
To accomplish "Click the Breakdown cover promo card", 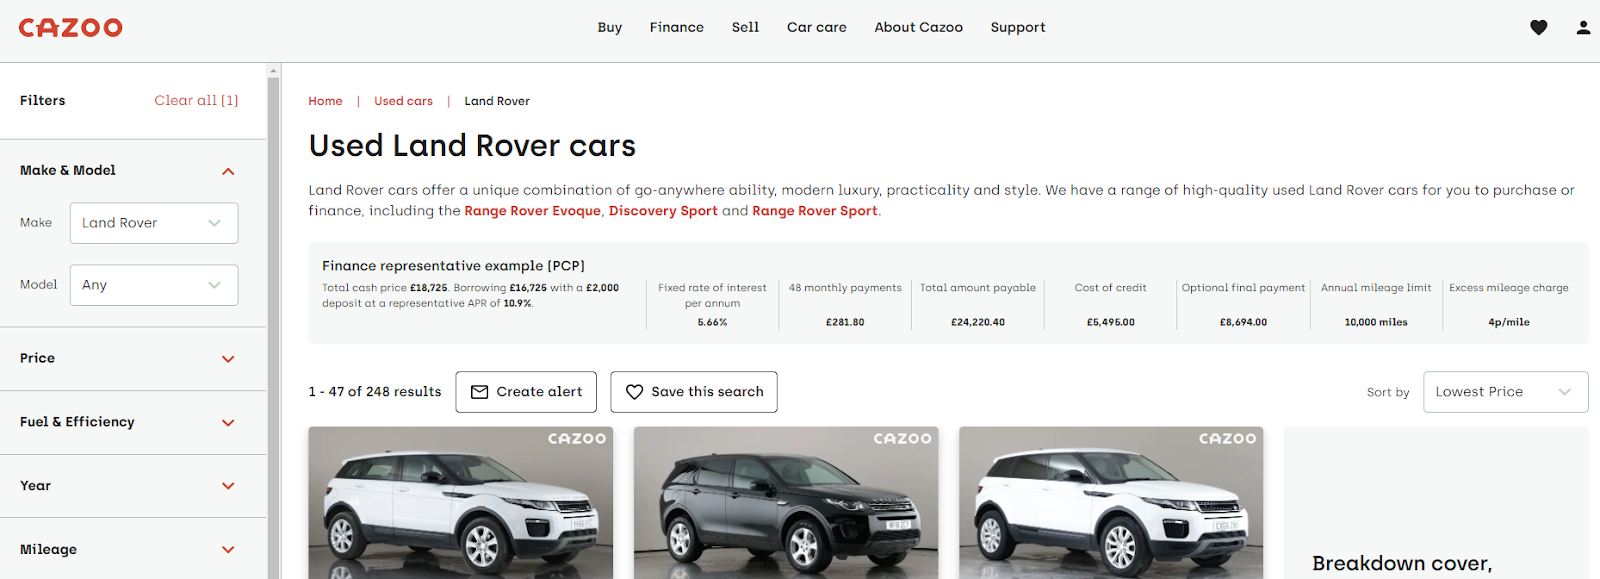I will click(1436, 503).
